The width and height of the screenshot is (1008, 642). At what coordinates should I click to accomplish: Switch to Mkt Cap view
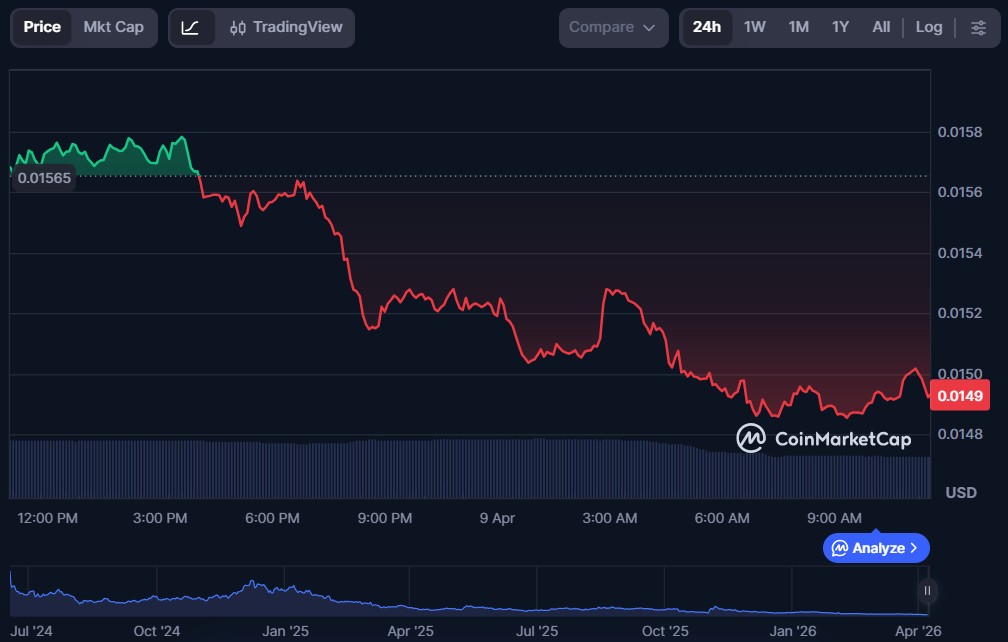point(113,27)
